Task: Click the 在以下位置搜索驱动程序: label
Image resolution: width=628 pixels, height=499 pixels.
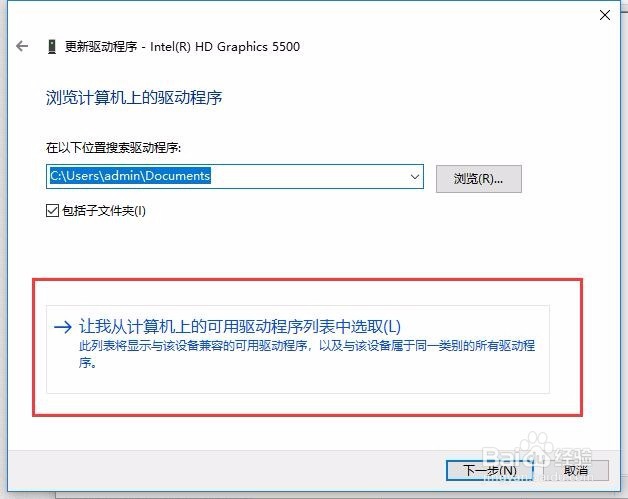Action: point(113,148)
